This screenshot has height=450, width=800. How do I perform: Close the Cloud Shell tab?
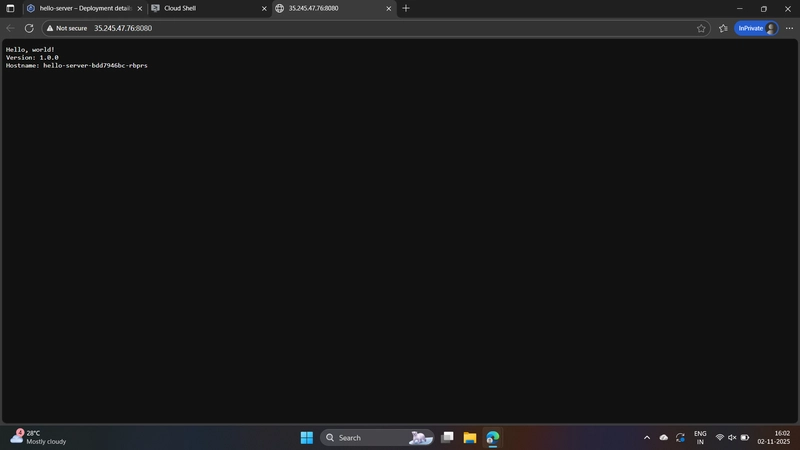pyautogui.click(x=264, y=8)
